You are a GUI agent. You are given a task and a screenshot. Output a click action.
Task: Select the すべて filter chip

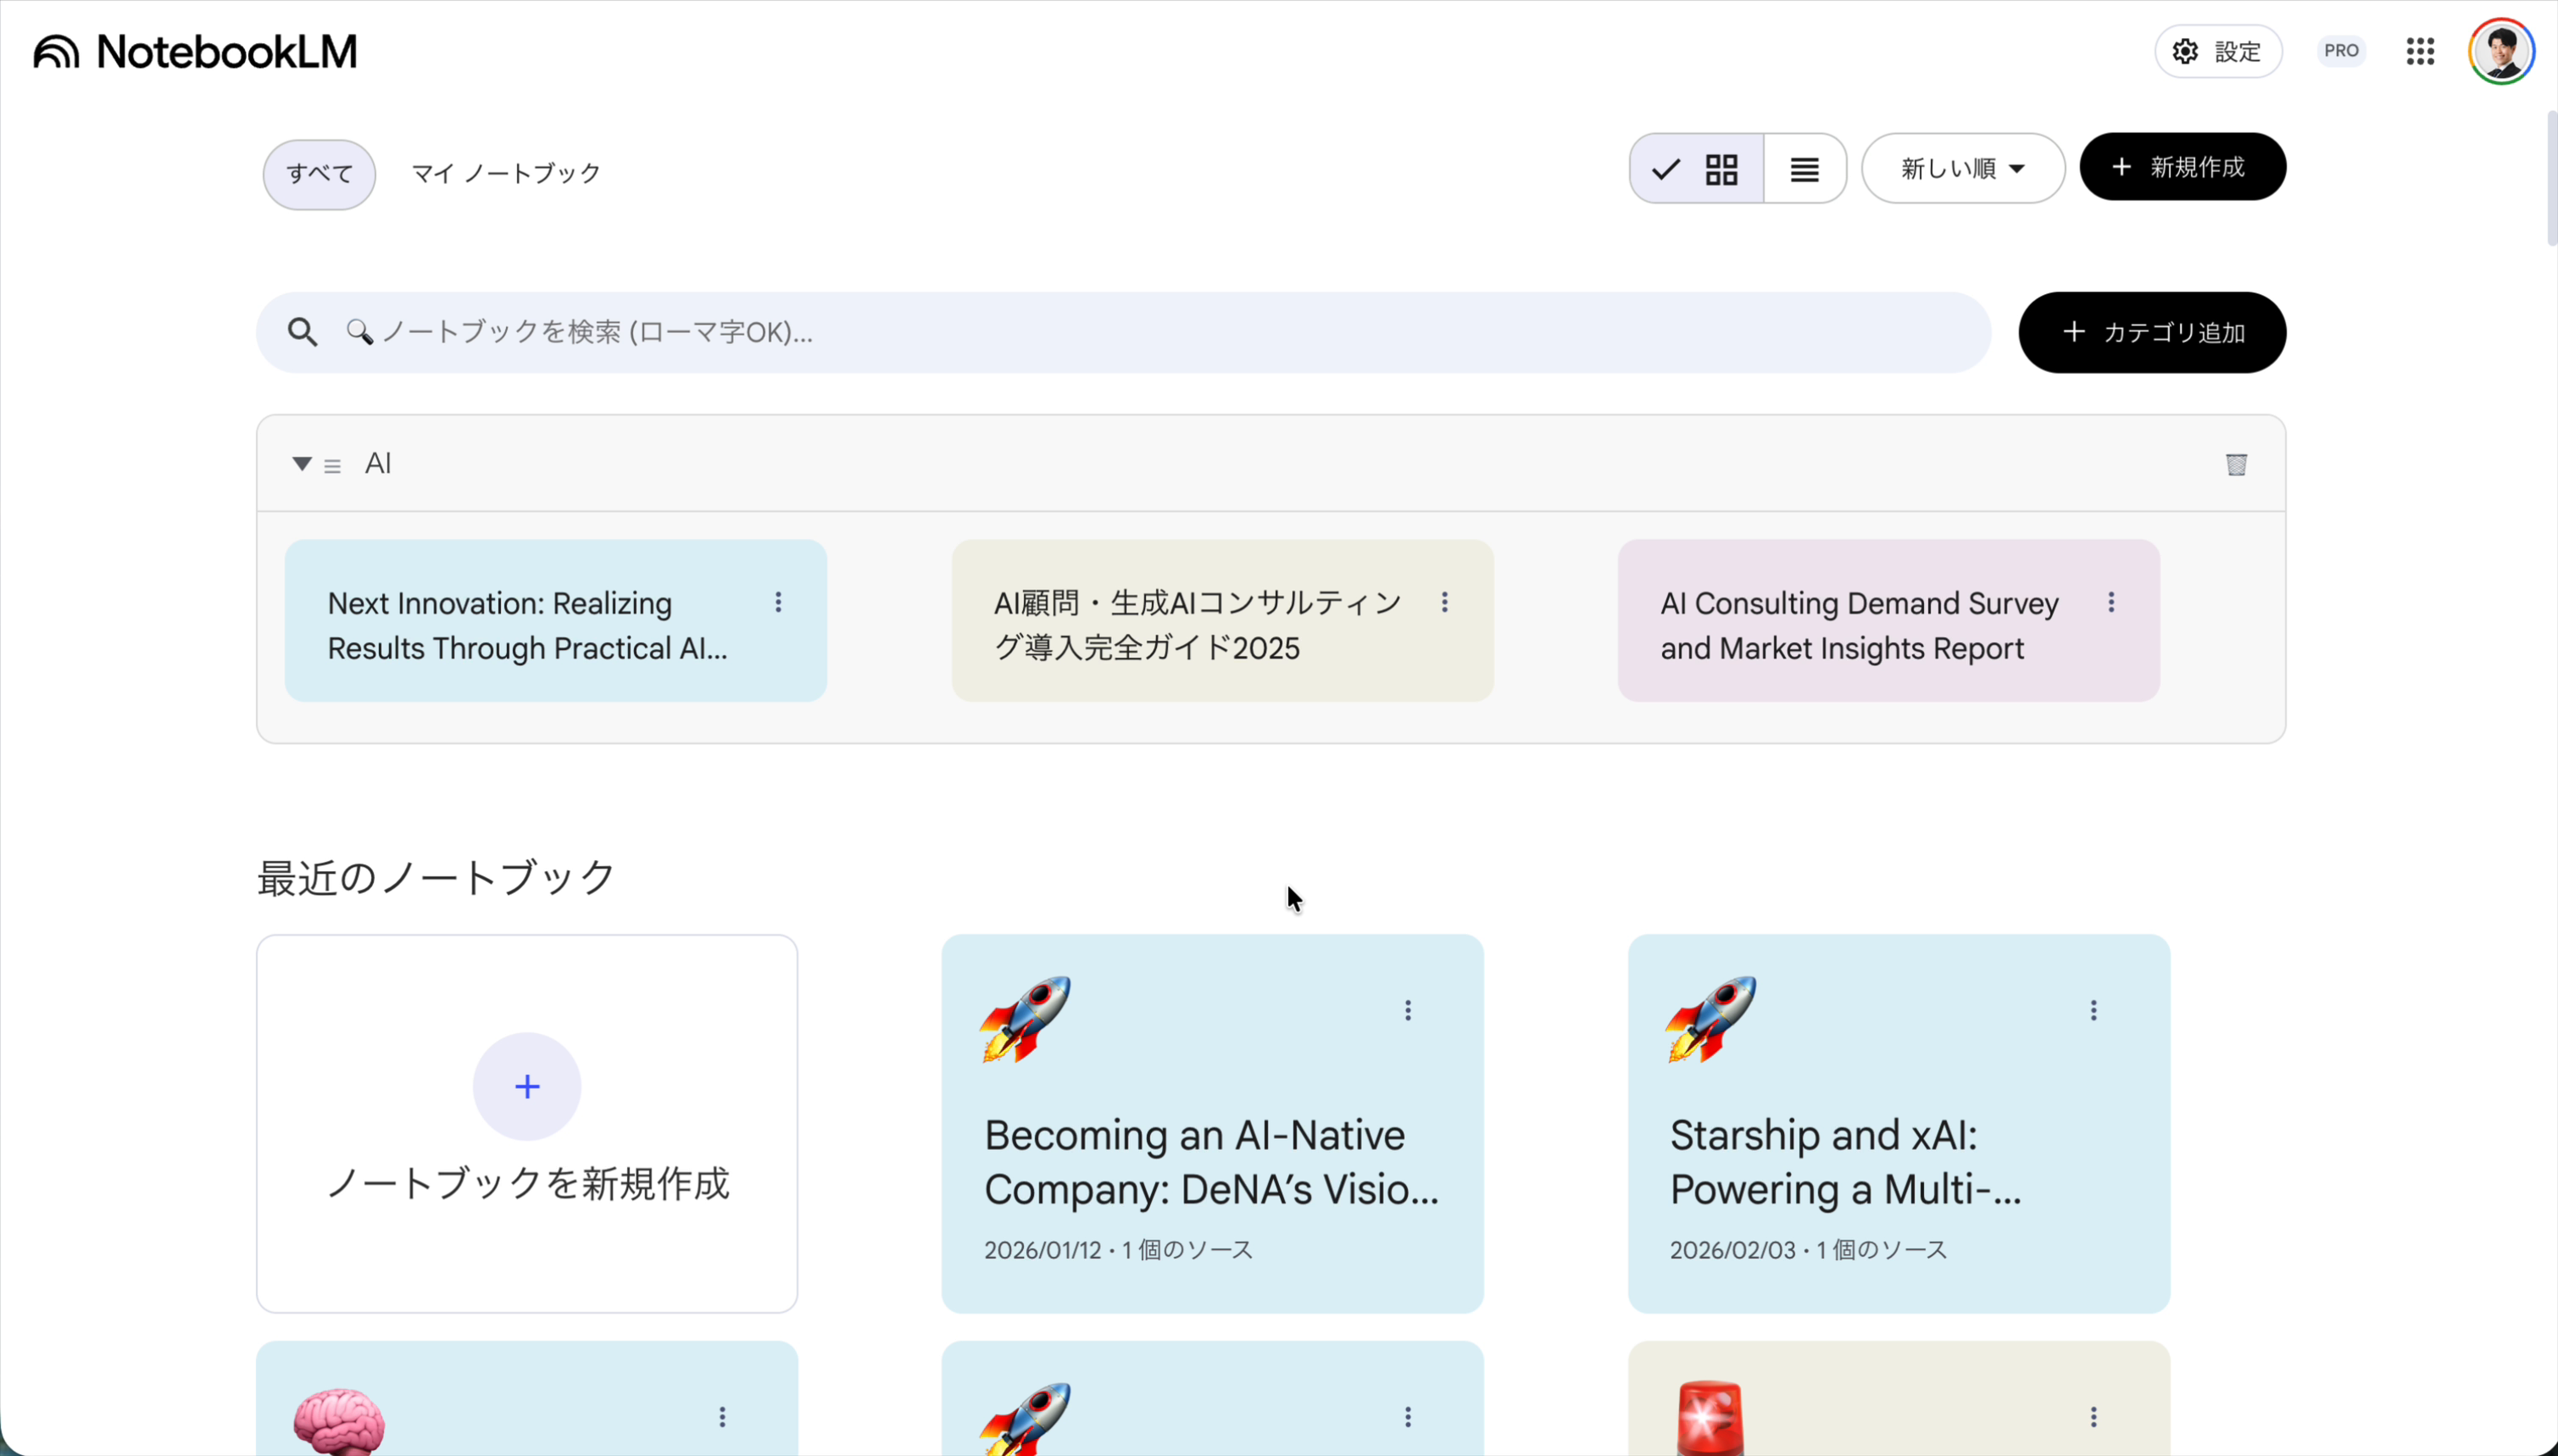[x=318, y=173]
